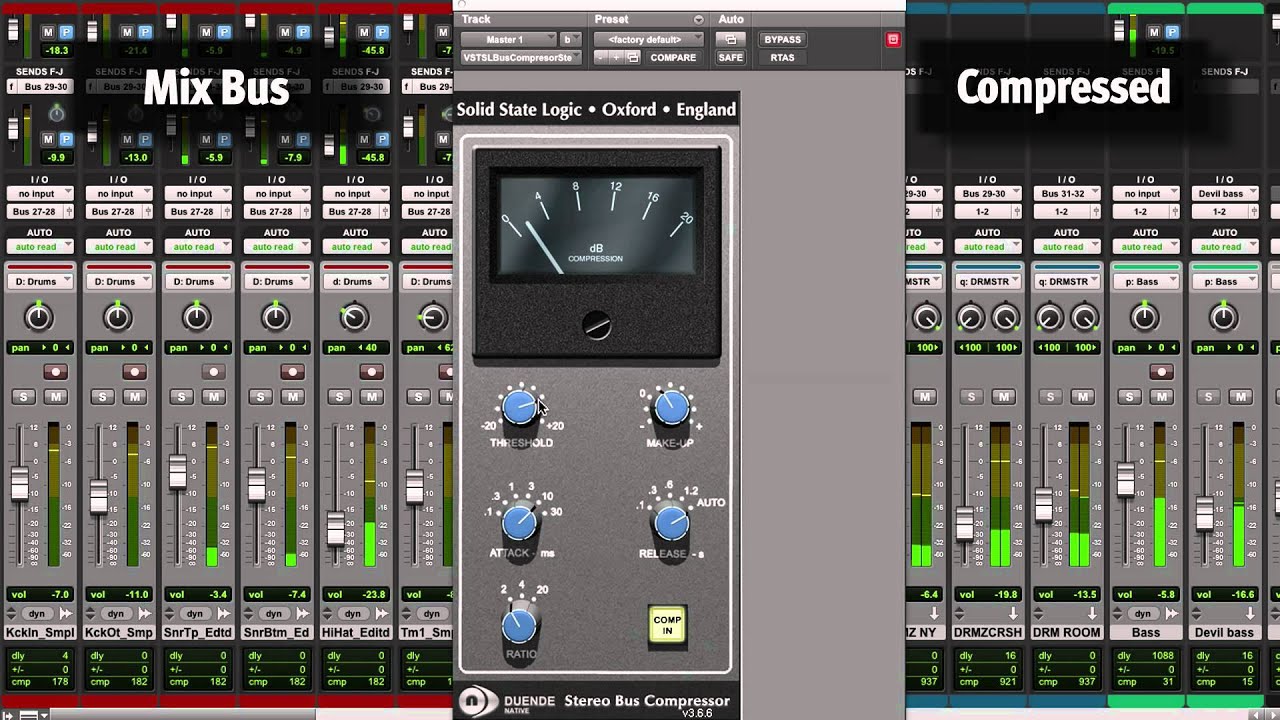Click the pan knob on Devil bass track

point(1223,318)
